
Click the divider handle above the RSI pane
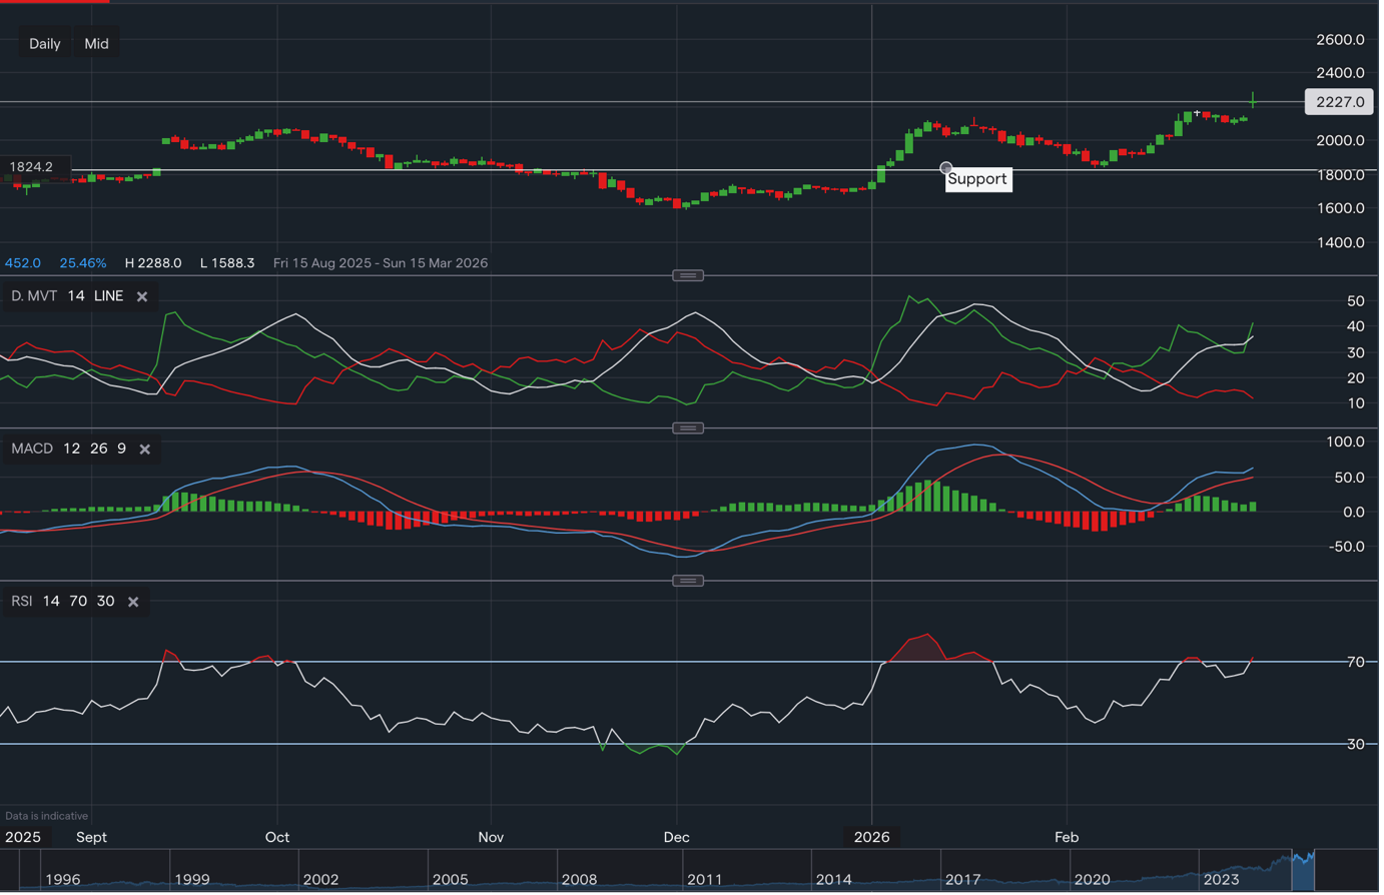tap(688, 580)
